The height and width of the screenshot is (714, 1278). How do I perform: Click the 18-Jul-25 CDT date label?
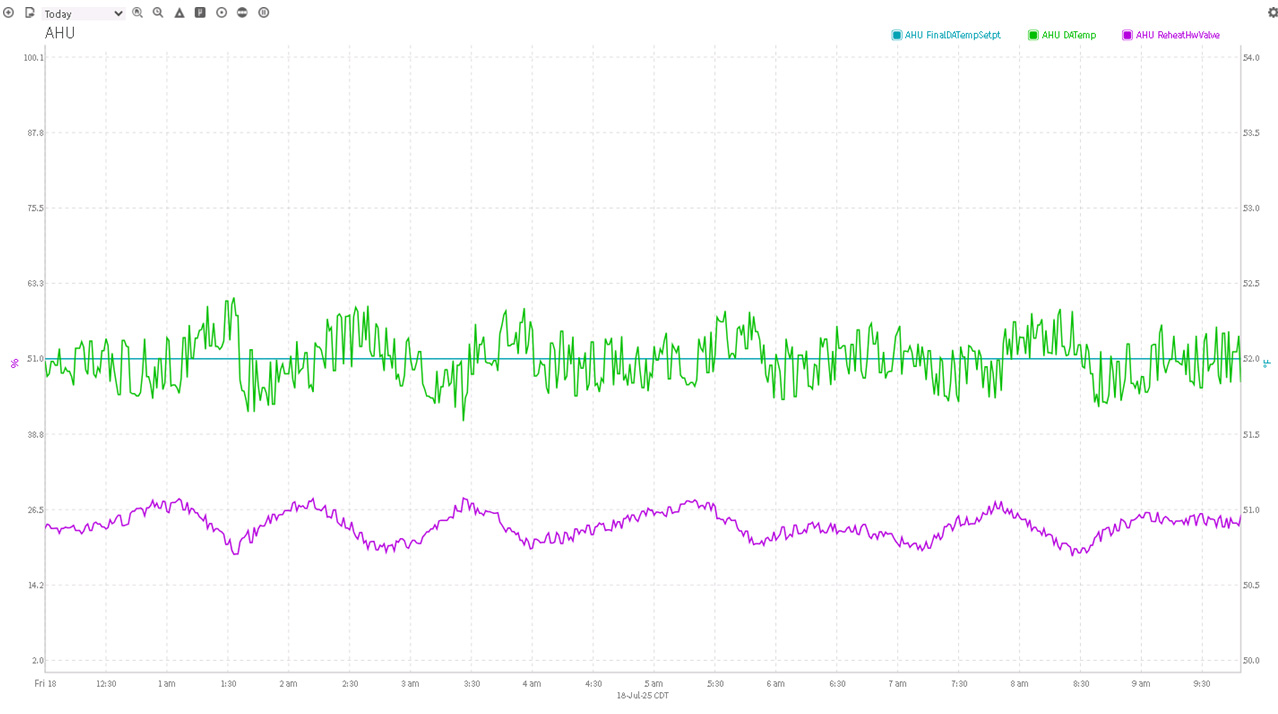(642, 695)
